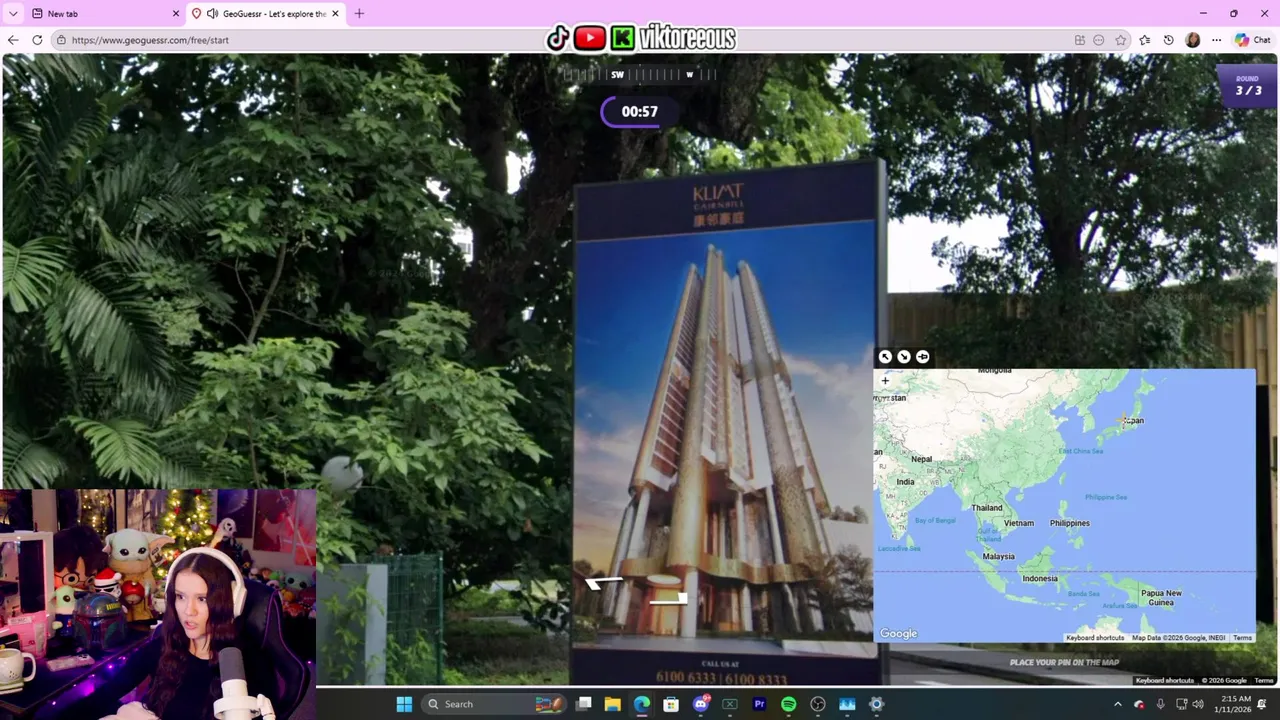This screenshot has height=720, width=1280.
Task: Open clock showing 2:15 AM
Action: pyautogui.click(x=1235, y=704)
